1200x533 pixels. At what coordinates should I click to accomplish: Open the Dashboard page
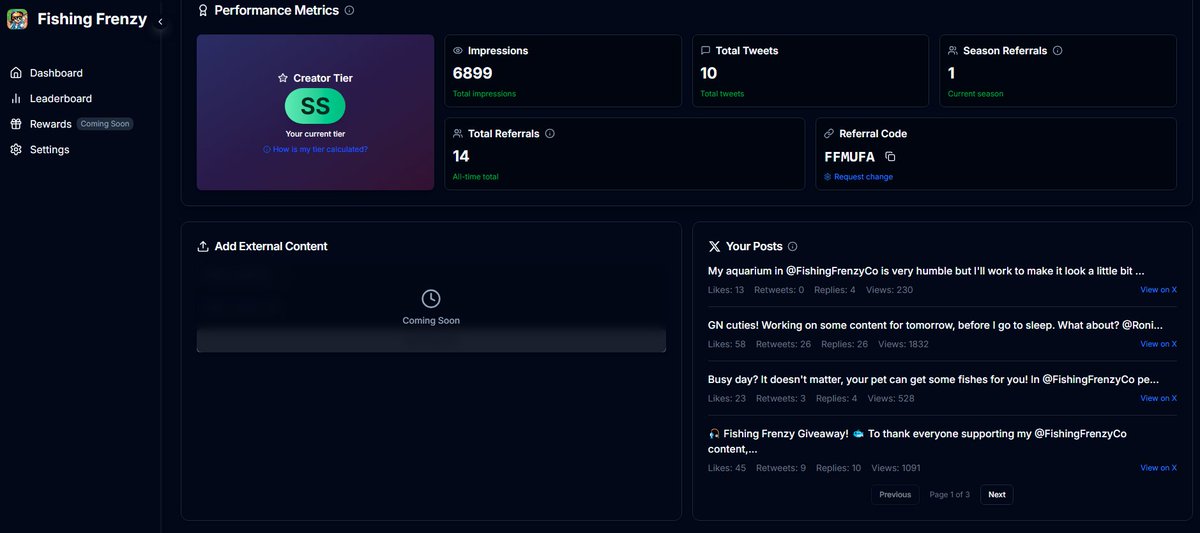pyautogui.click(x=56, y=73)
